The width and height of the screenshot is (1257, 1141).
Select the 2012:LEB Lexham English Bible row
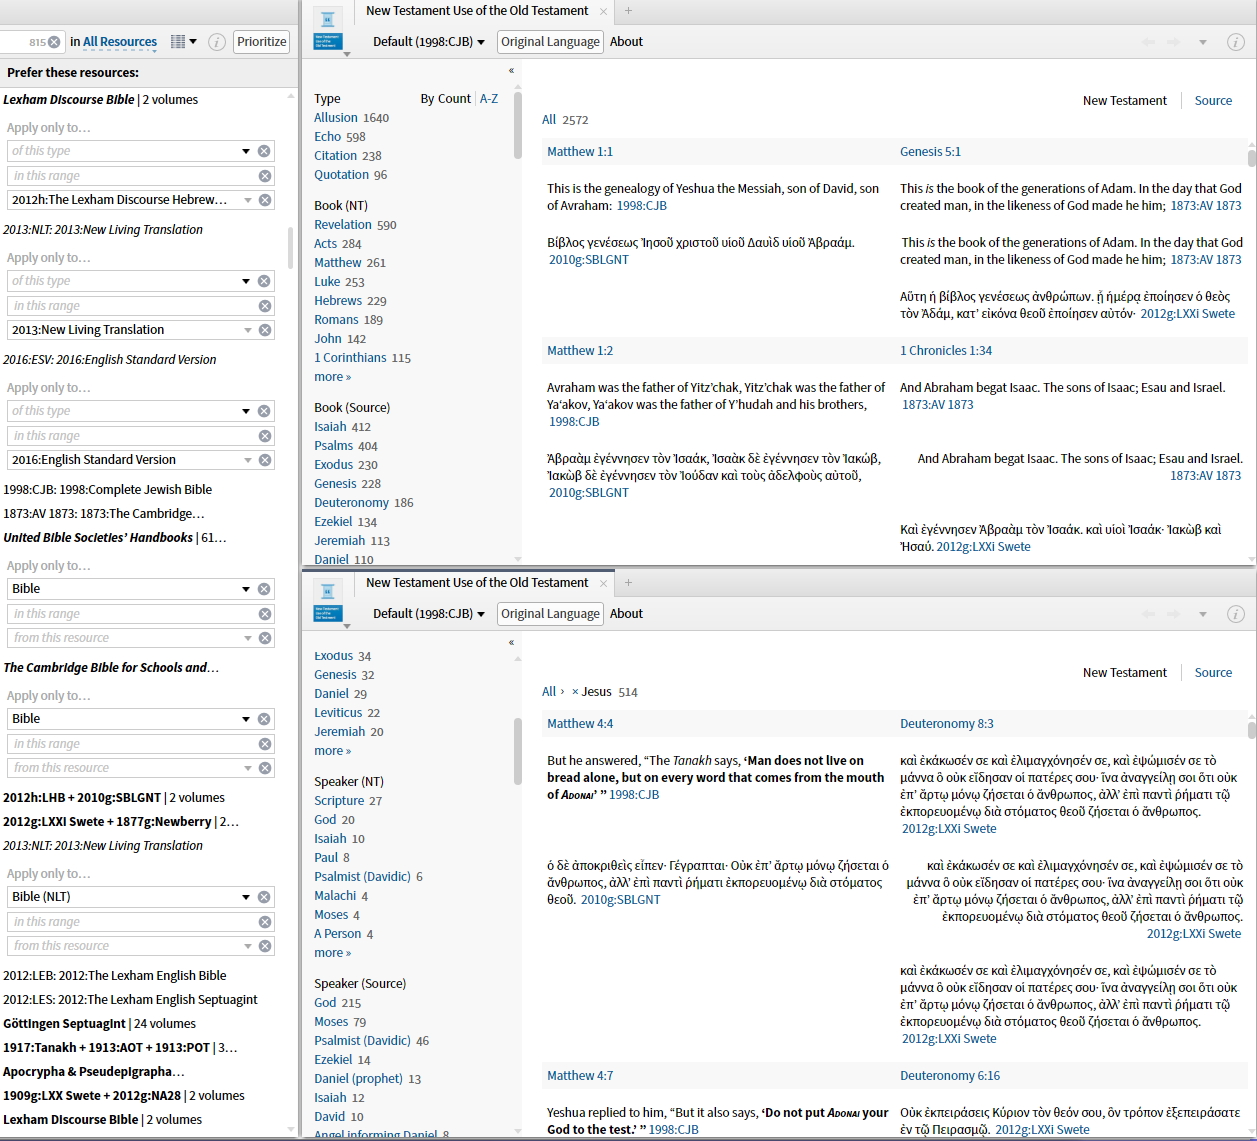pyautogui.click(x=114, y=976)
